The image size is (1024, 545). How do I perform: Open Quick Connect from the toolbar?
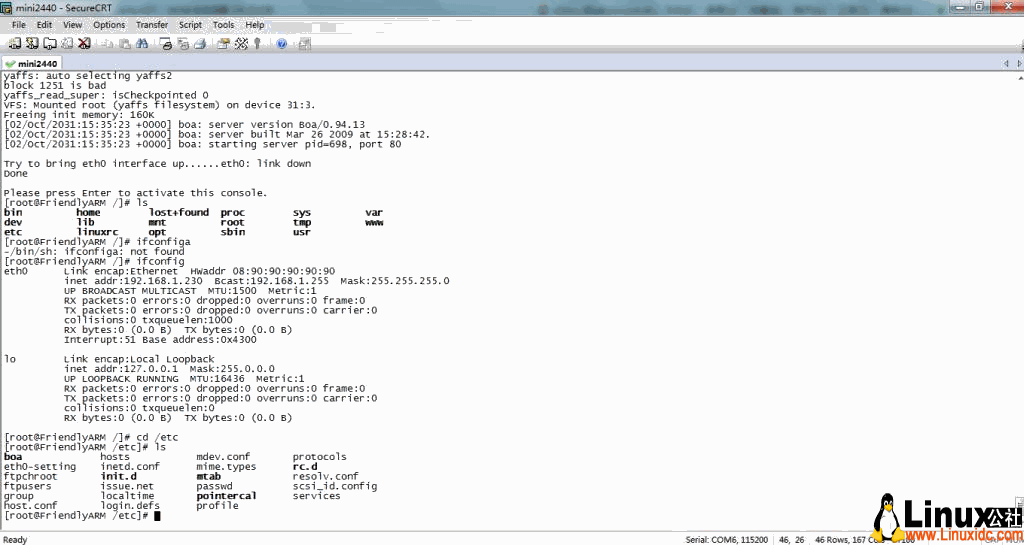32,44
